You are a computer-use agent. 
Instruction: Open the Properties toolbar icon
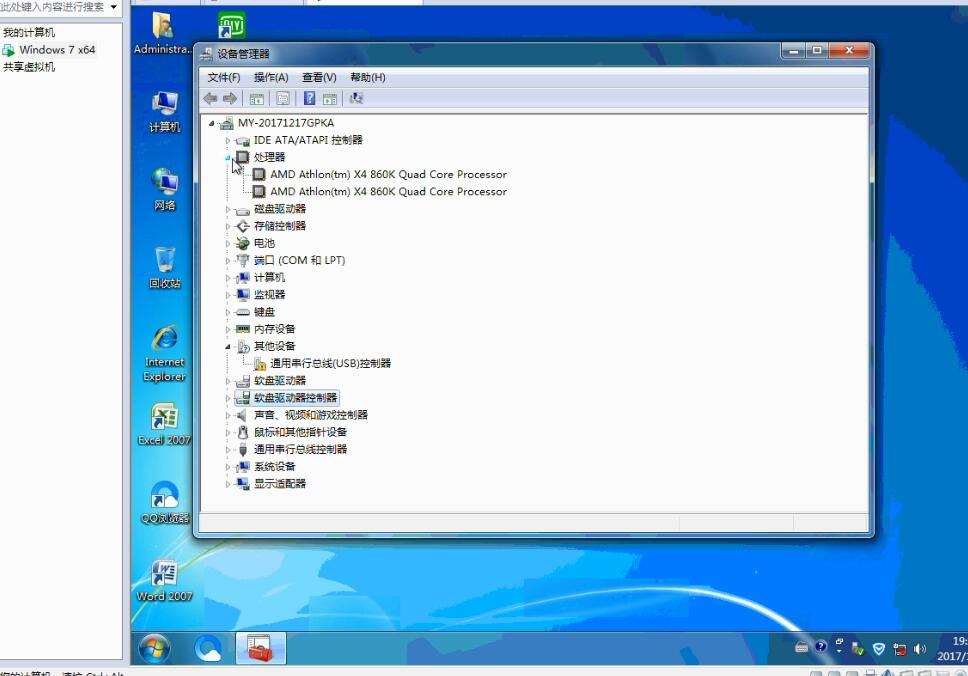point(283,98)
